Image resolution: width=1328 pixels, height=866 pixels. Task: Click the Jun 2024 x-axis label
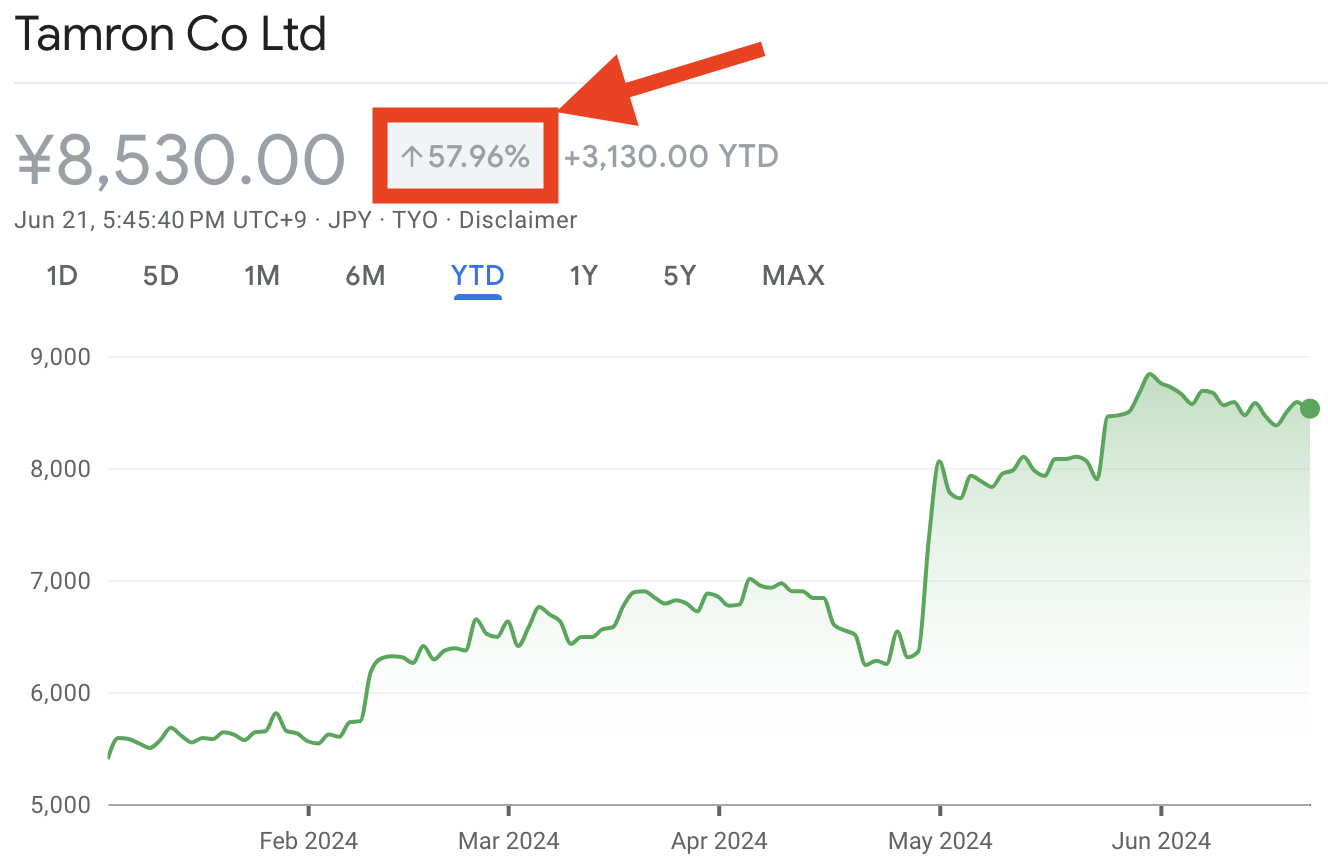pyautogui.click(x=1160, y=841)
